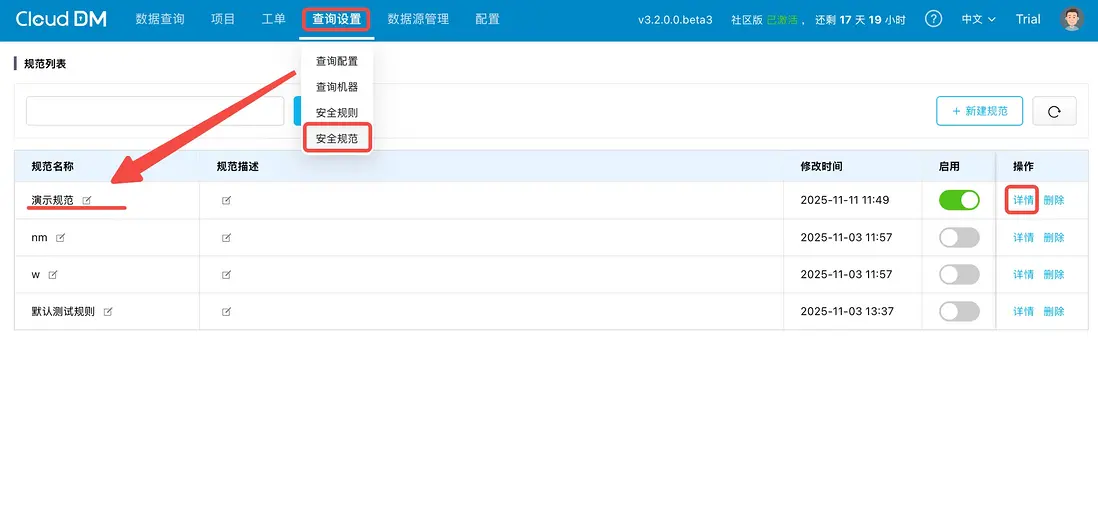Select 查询机器 from dropdown menu

[x=337, y=87]
